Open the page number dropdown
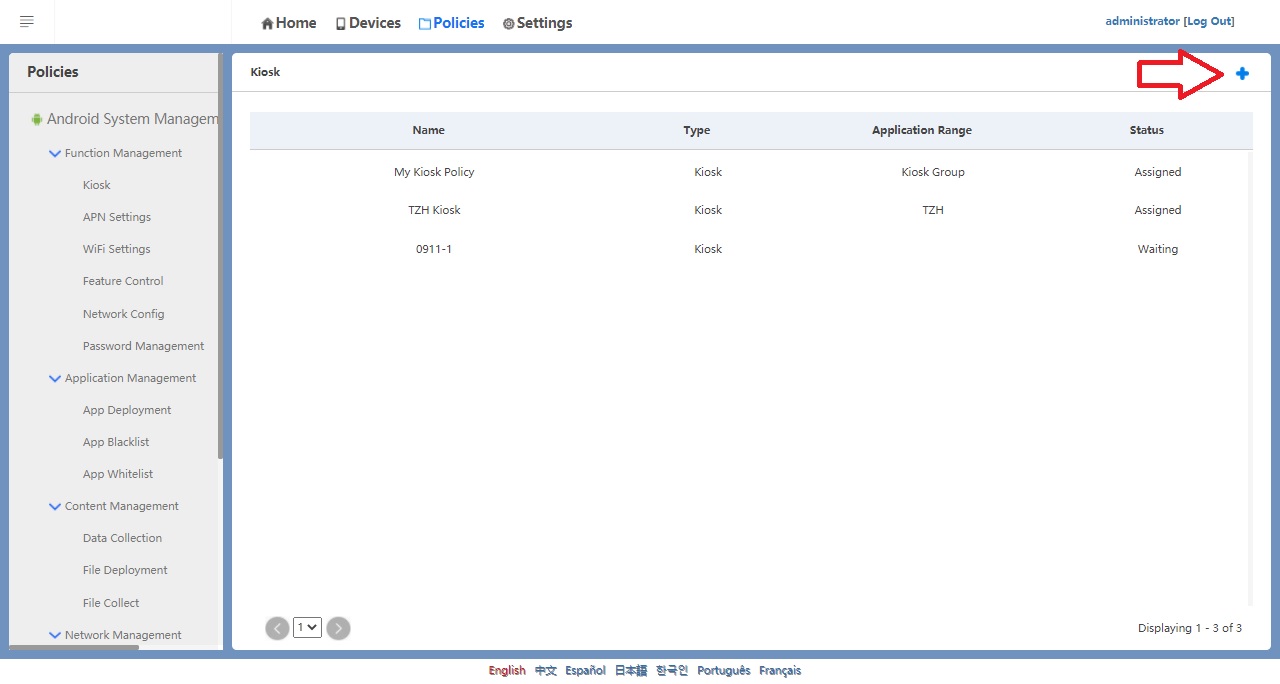This screenshot has height=684, width=1280. (307, 628)
